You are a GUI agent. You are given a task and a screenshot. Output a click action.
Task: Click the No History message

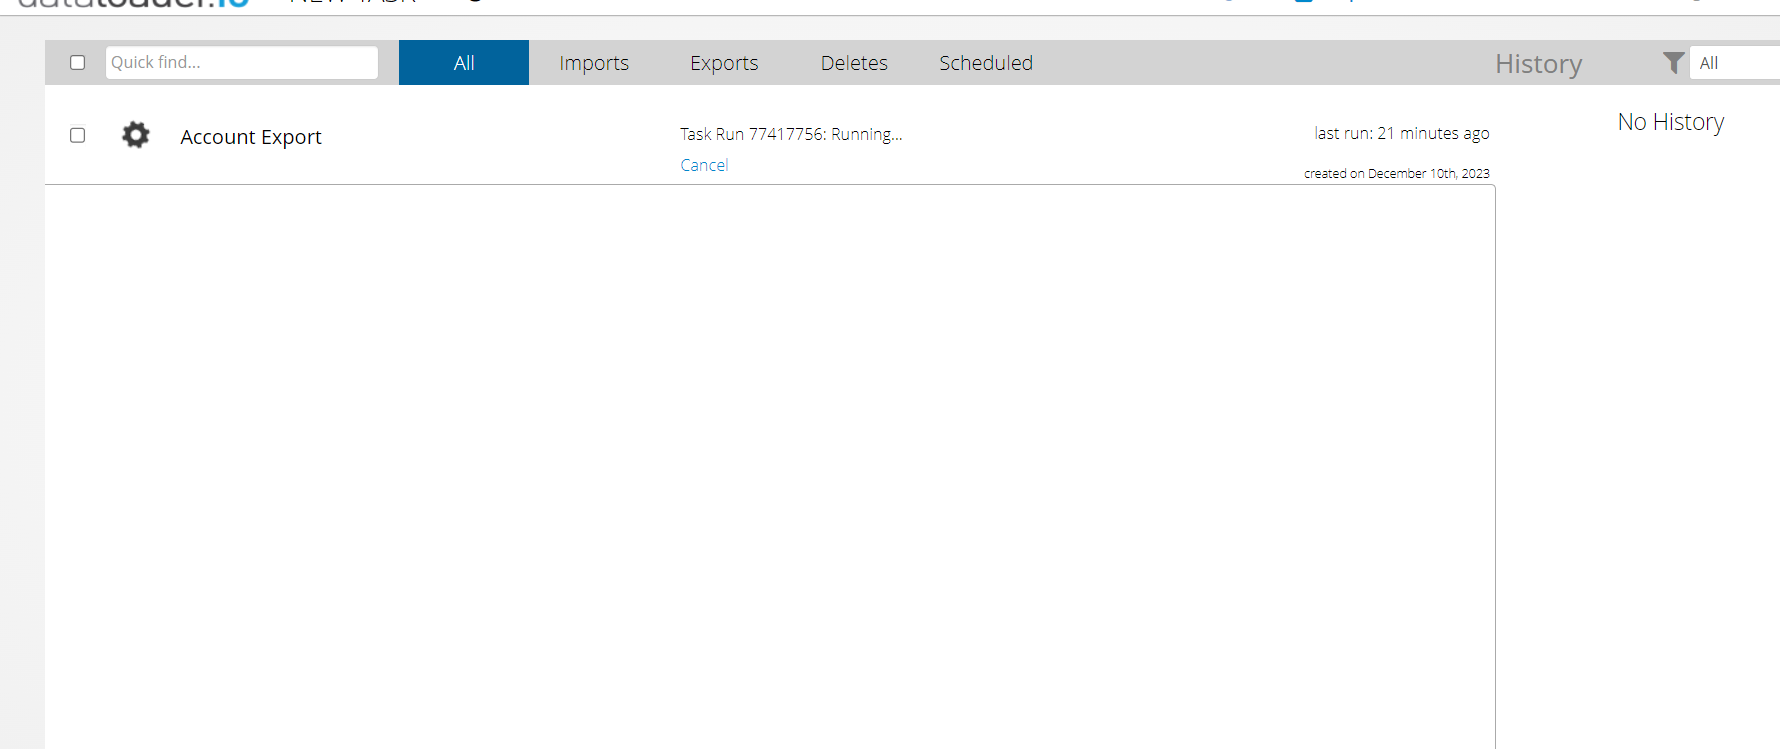1670,122
